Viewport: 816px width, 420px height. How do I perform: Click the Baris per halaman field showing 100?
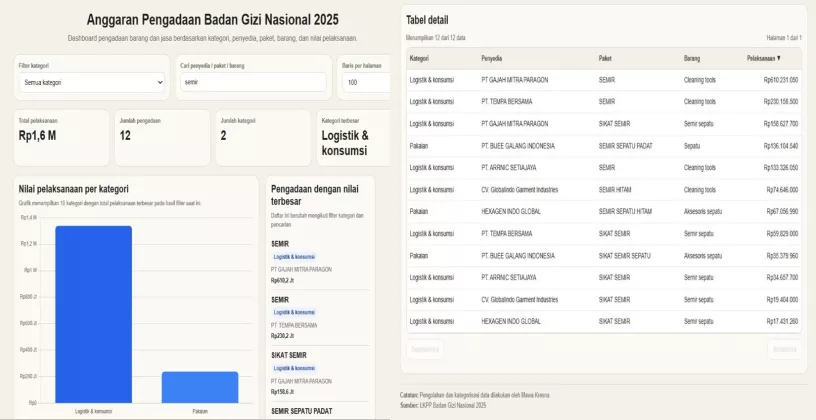tap(366, 82)
